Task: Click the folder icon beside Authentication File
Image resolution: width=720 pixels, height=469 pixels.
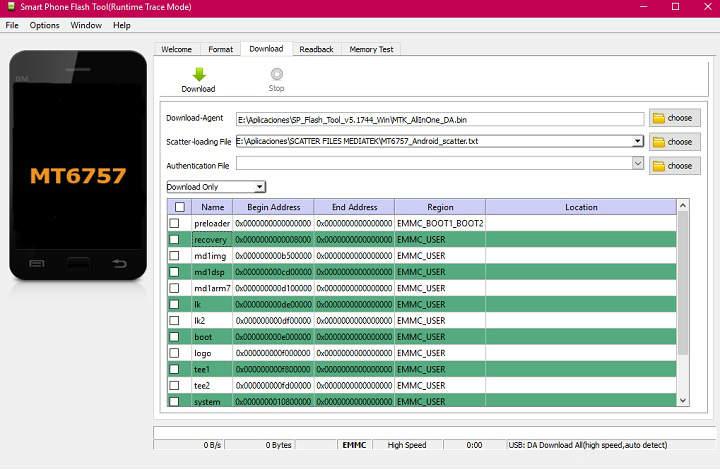Action: click(x=659, y=166)
